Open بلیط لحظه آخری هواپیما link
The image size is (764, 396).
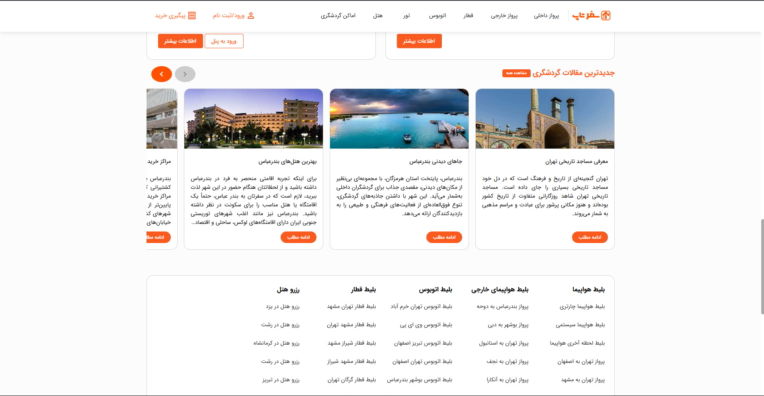coord(577,343)
